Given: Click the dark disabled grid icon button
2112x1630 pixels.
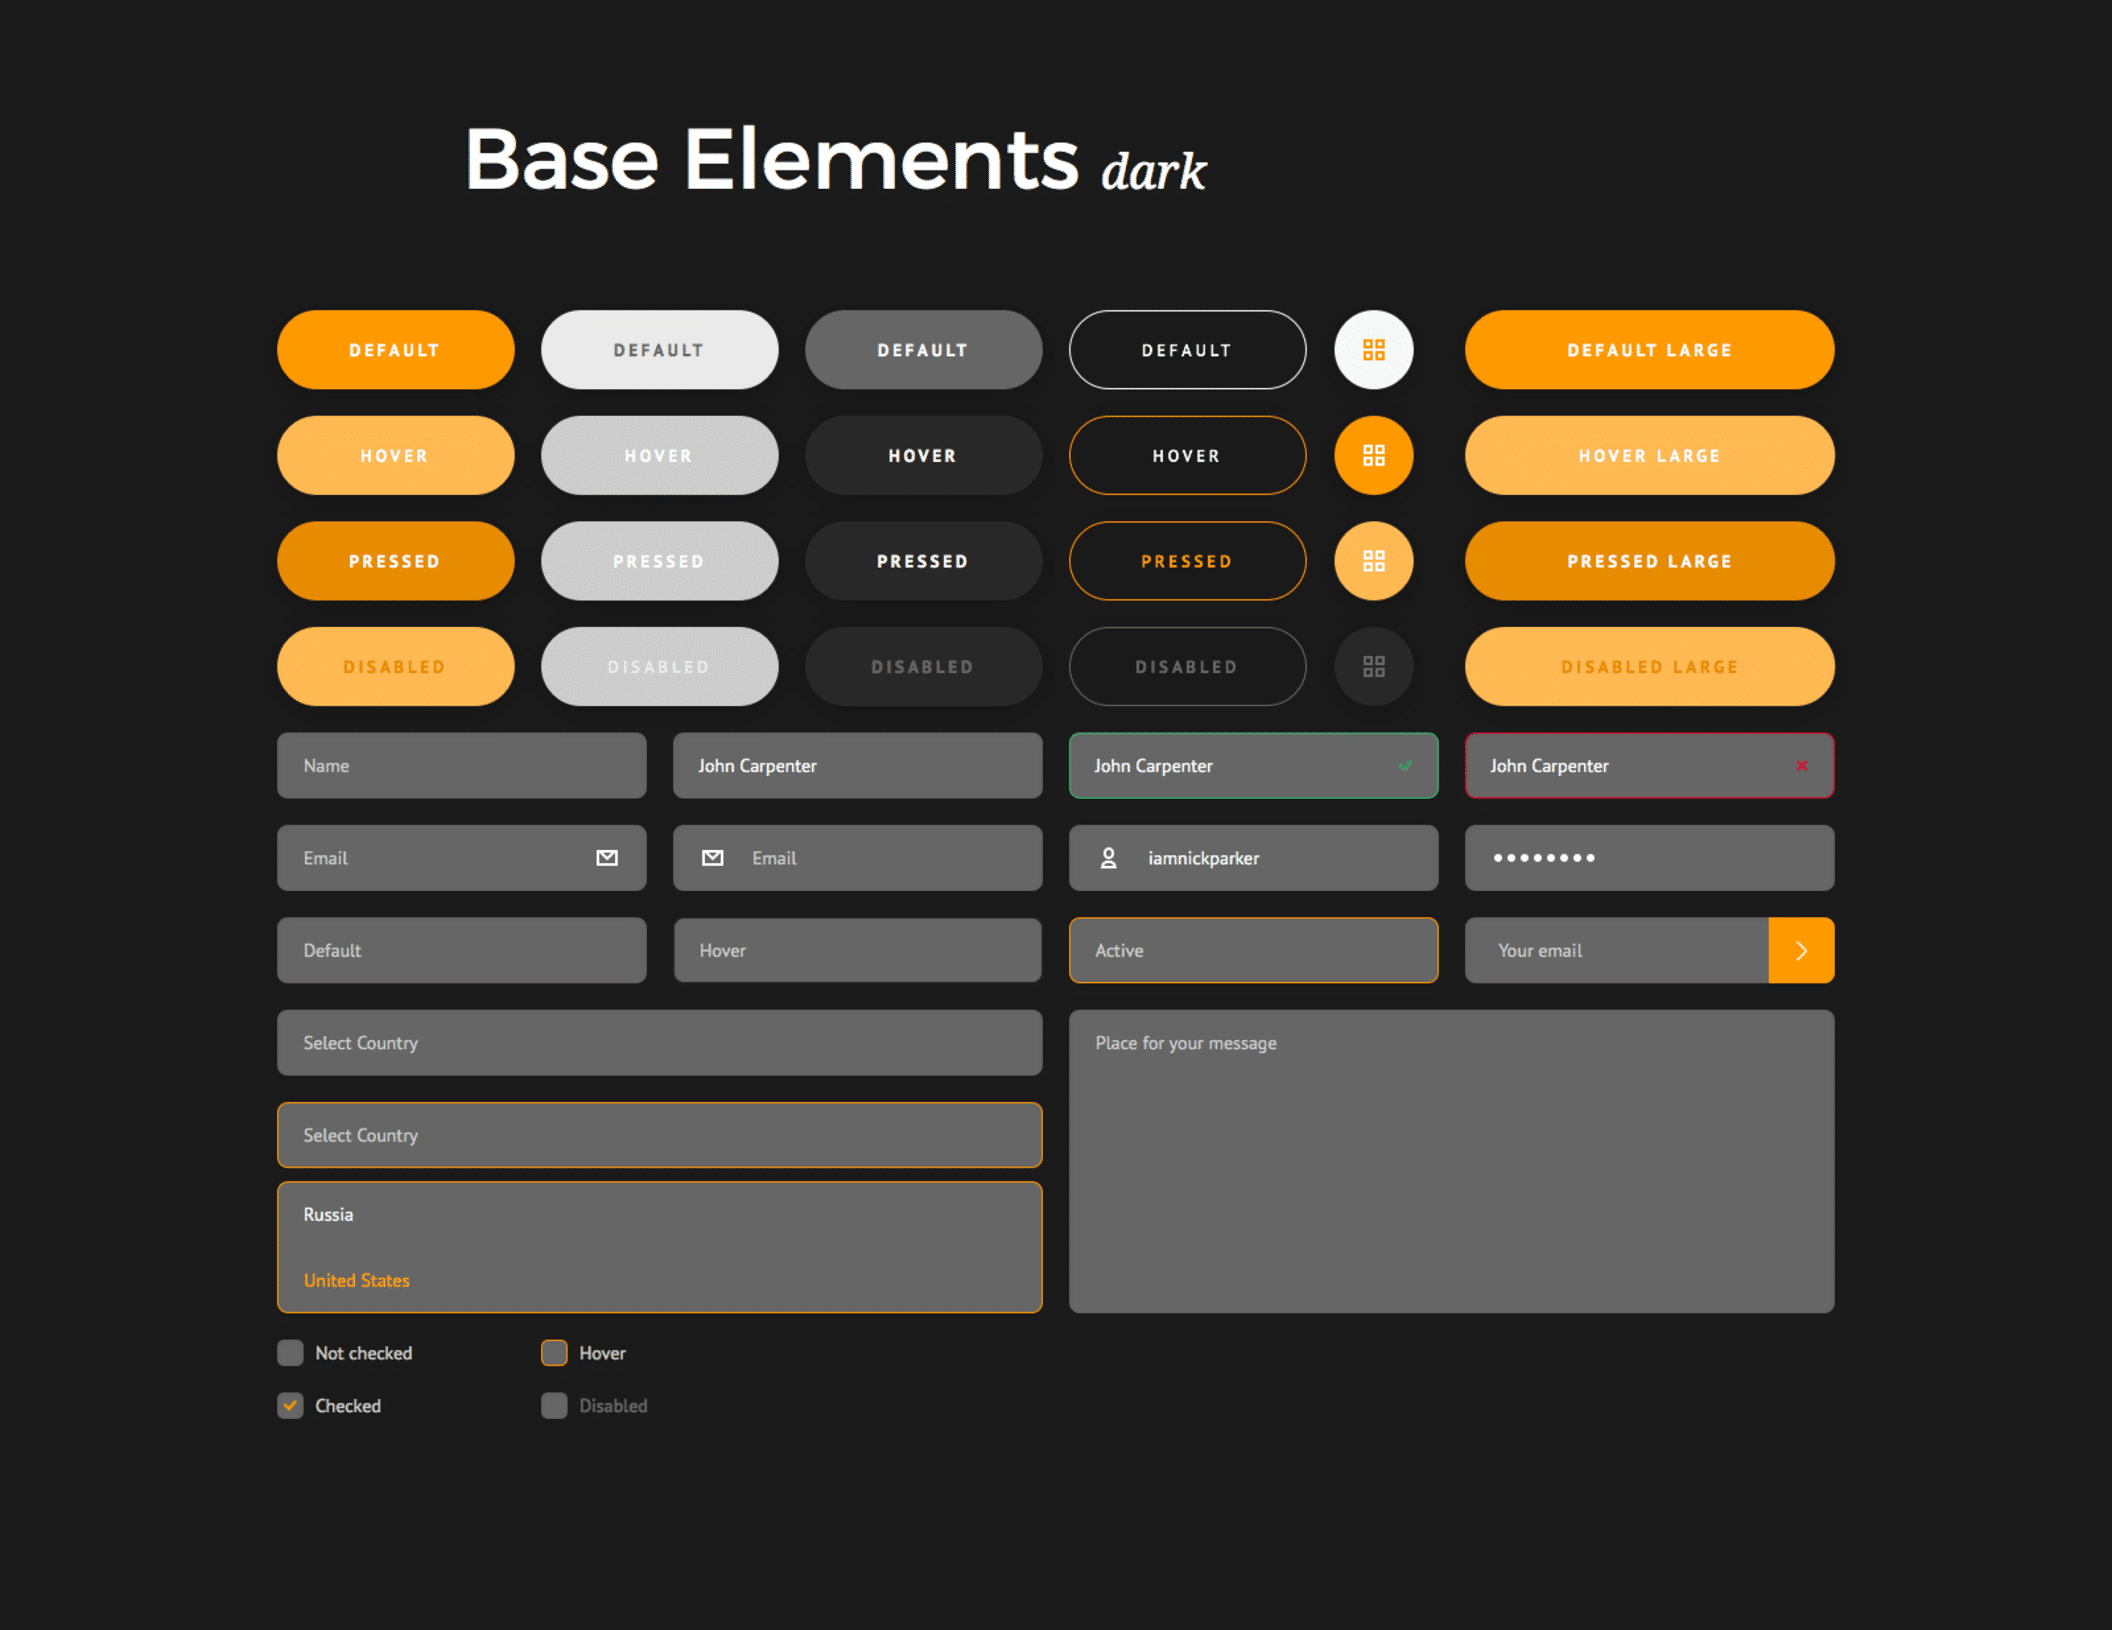Looking at the screenshot, I should click(1373, 667).
